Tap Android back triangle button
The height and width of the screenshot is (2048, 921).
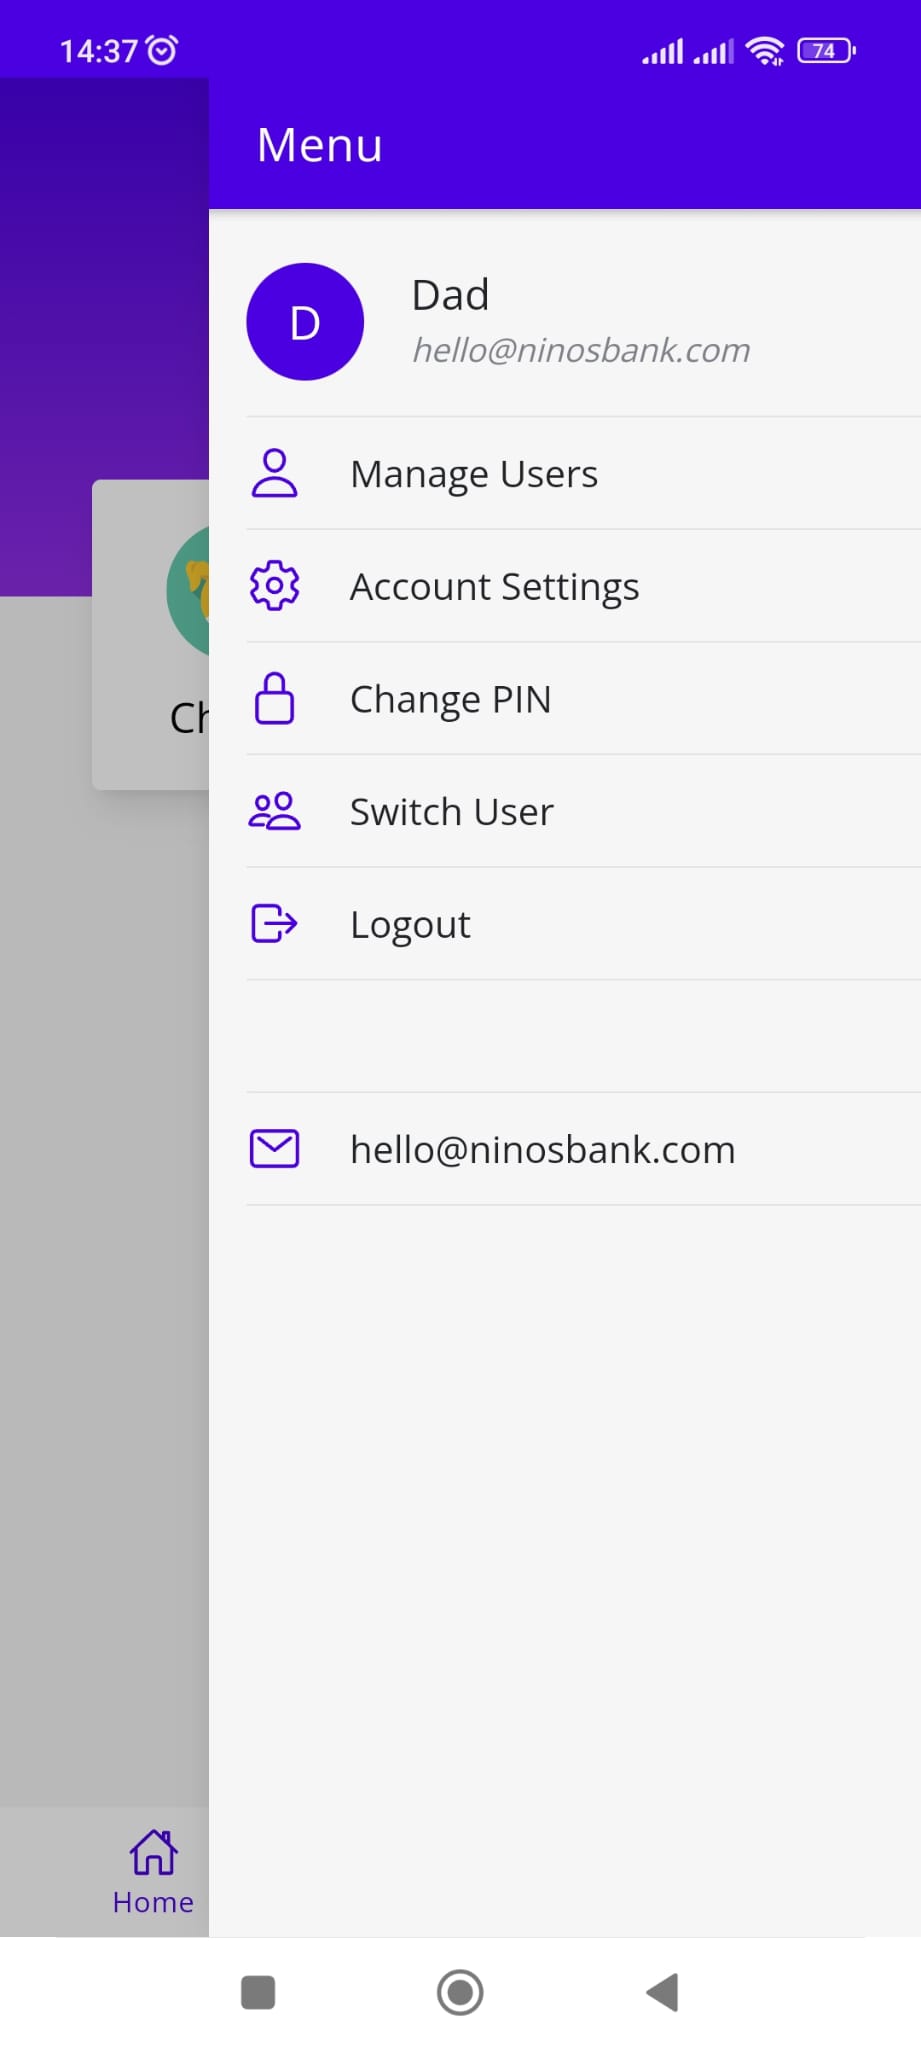coord(663,1992)
